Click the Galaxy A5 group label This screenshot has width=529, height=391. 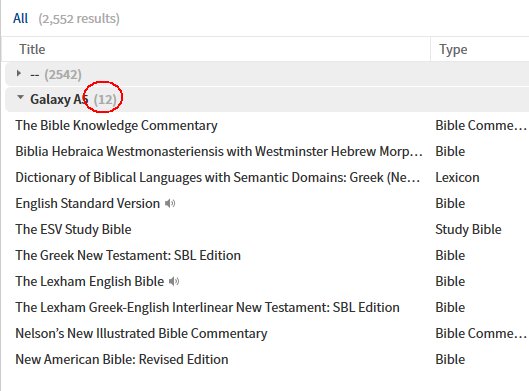tap(59, 100)
